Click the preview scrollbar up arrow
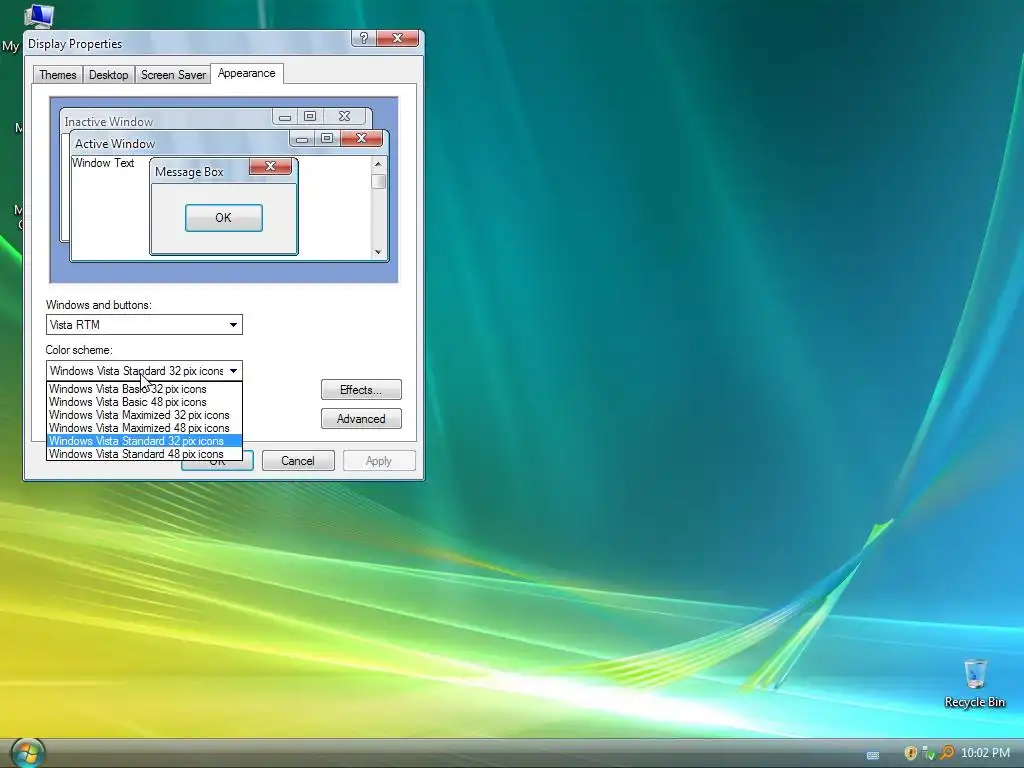The width and height of the screenshot is (1024, 768). coord(377,164)
